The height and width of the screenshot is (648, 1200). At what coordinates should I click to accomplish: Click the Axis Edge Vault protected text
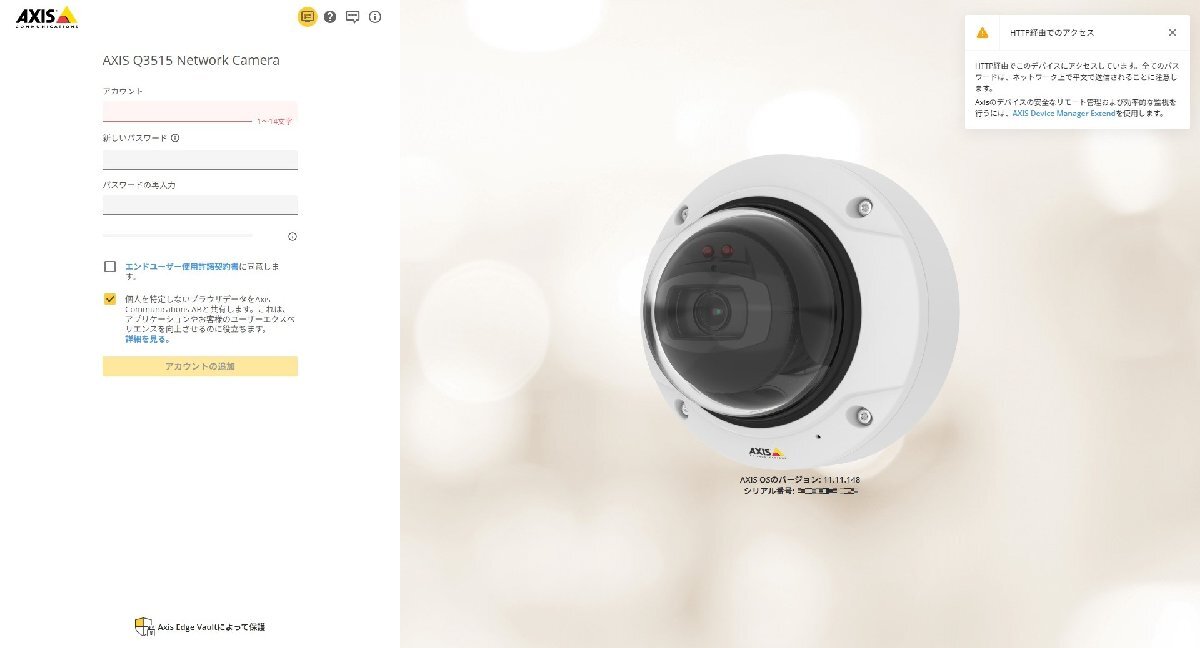tap(212, 627)
